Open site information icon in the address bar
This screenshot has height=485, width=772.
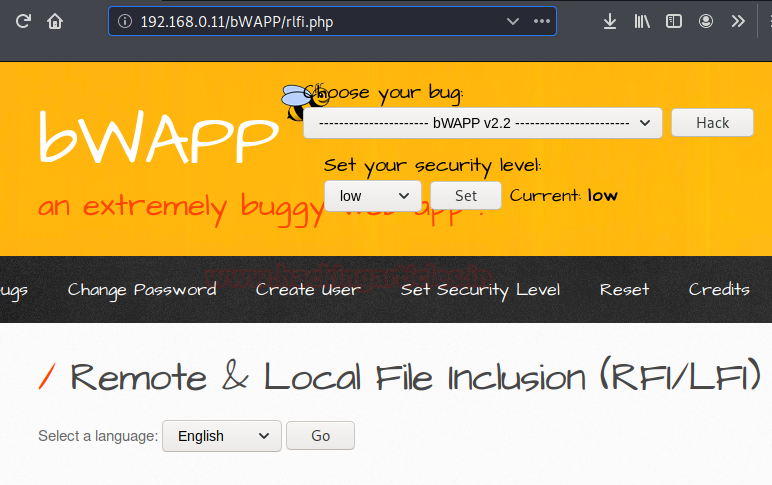[125, 21]
